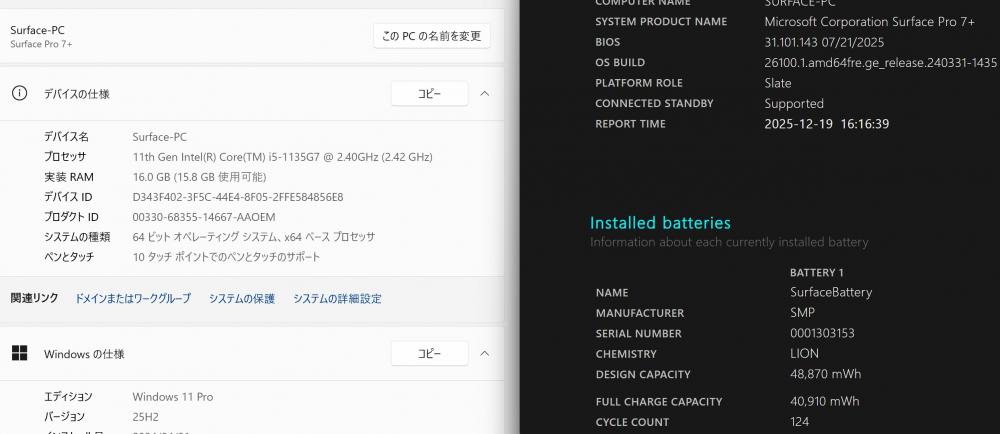Select the Surface-PC title at top

[x=38, y=30]
